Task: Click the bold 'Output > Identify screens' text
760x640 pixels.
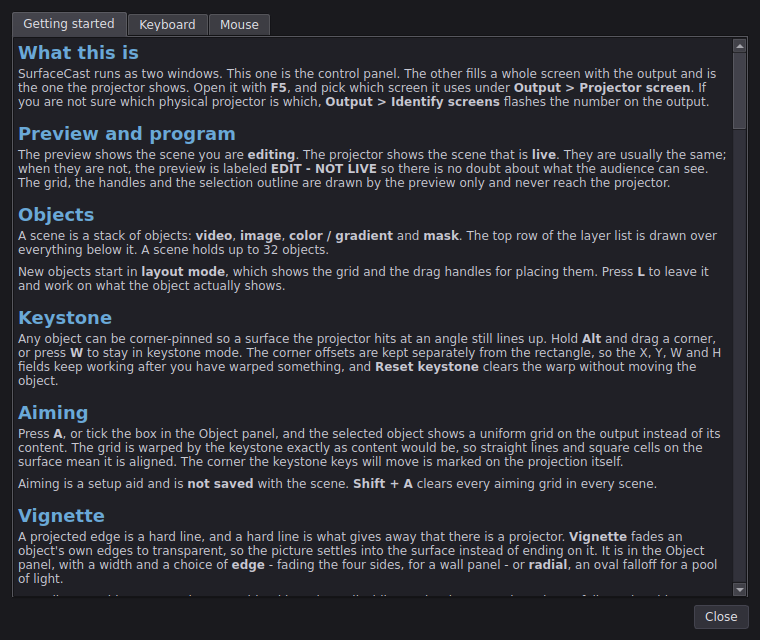Action: click(x=412, y=102)
